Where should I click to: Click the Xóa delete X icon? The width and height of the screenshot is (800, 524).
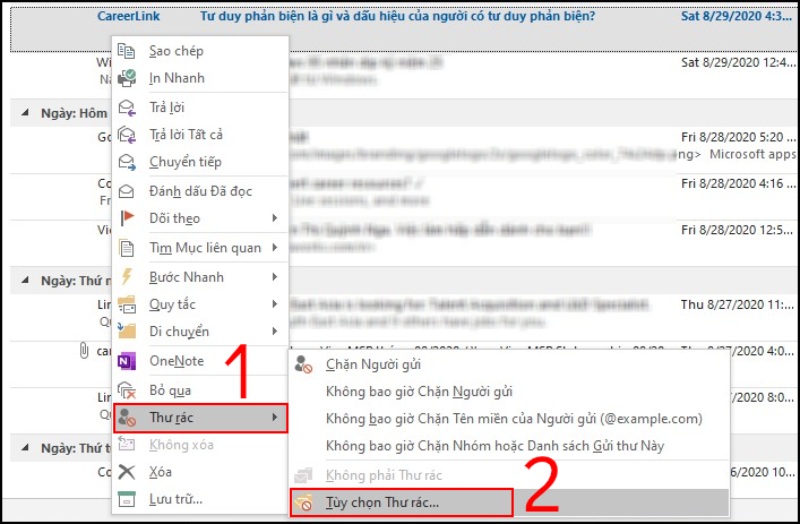pos(127,472)
